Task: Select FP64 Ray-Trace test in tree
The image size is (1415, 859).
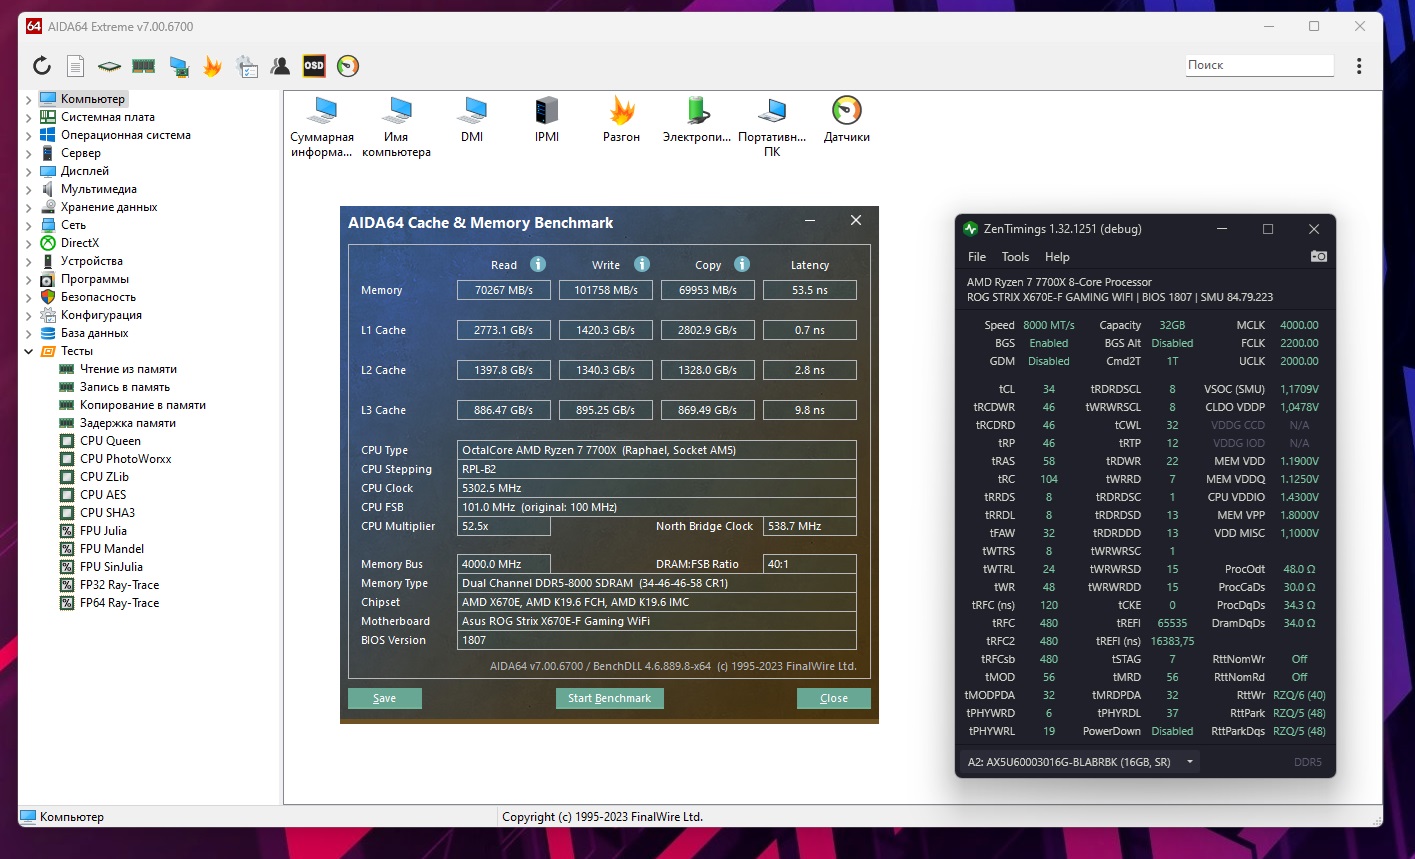Action: [119, 603]
